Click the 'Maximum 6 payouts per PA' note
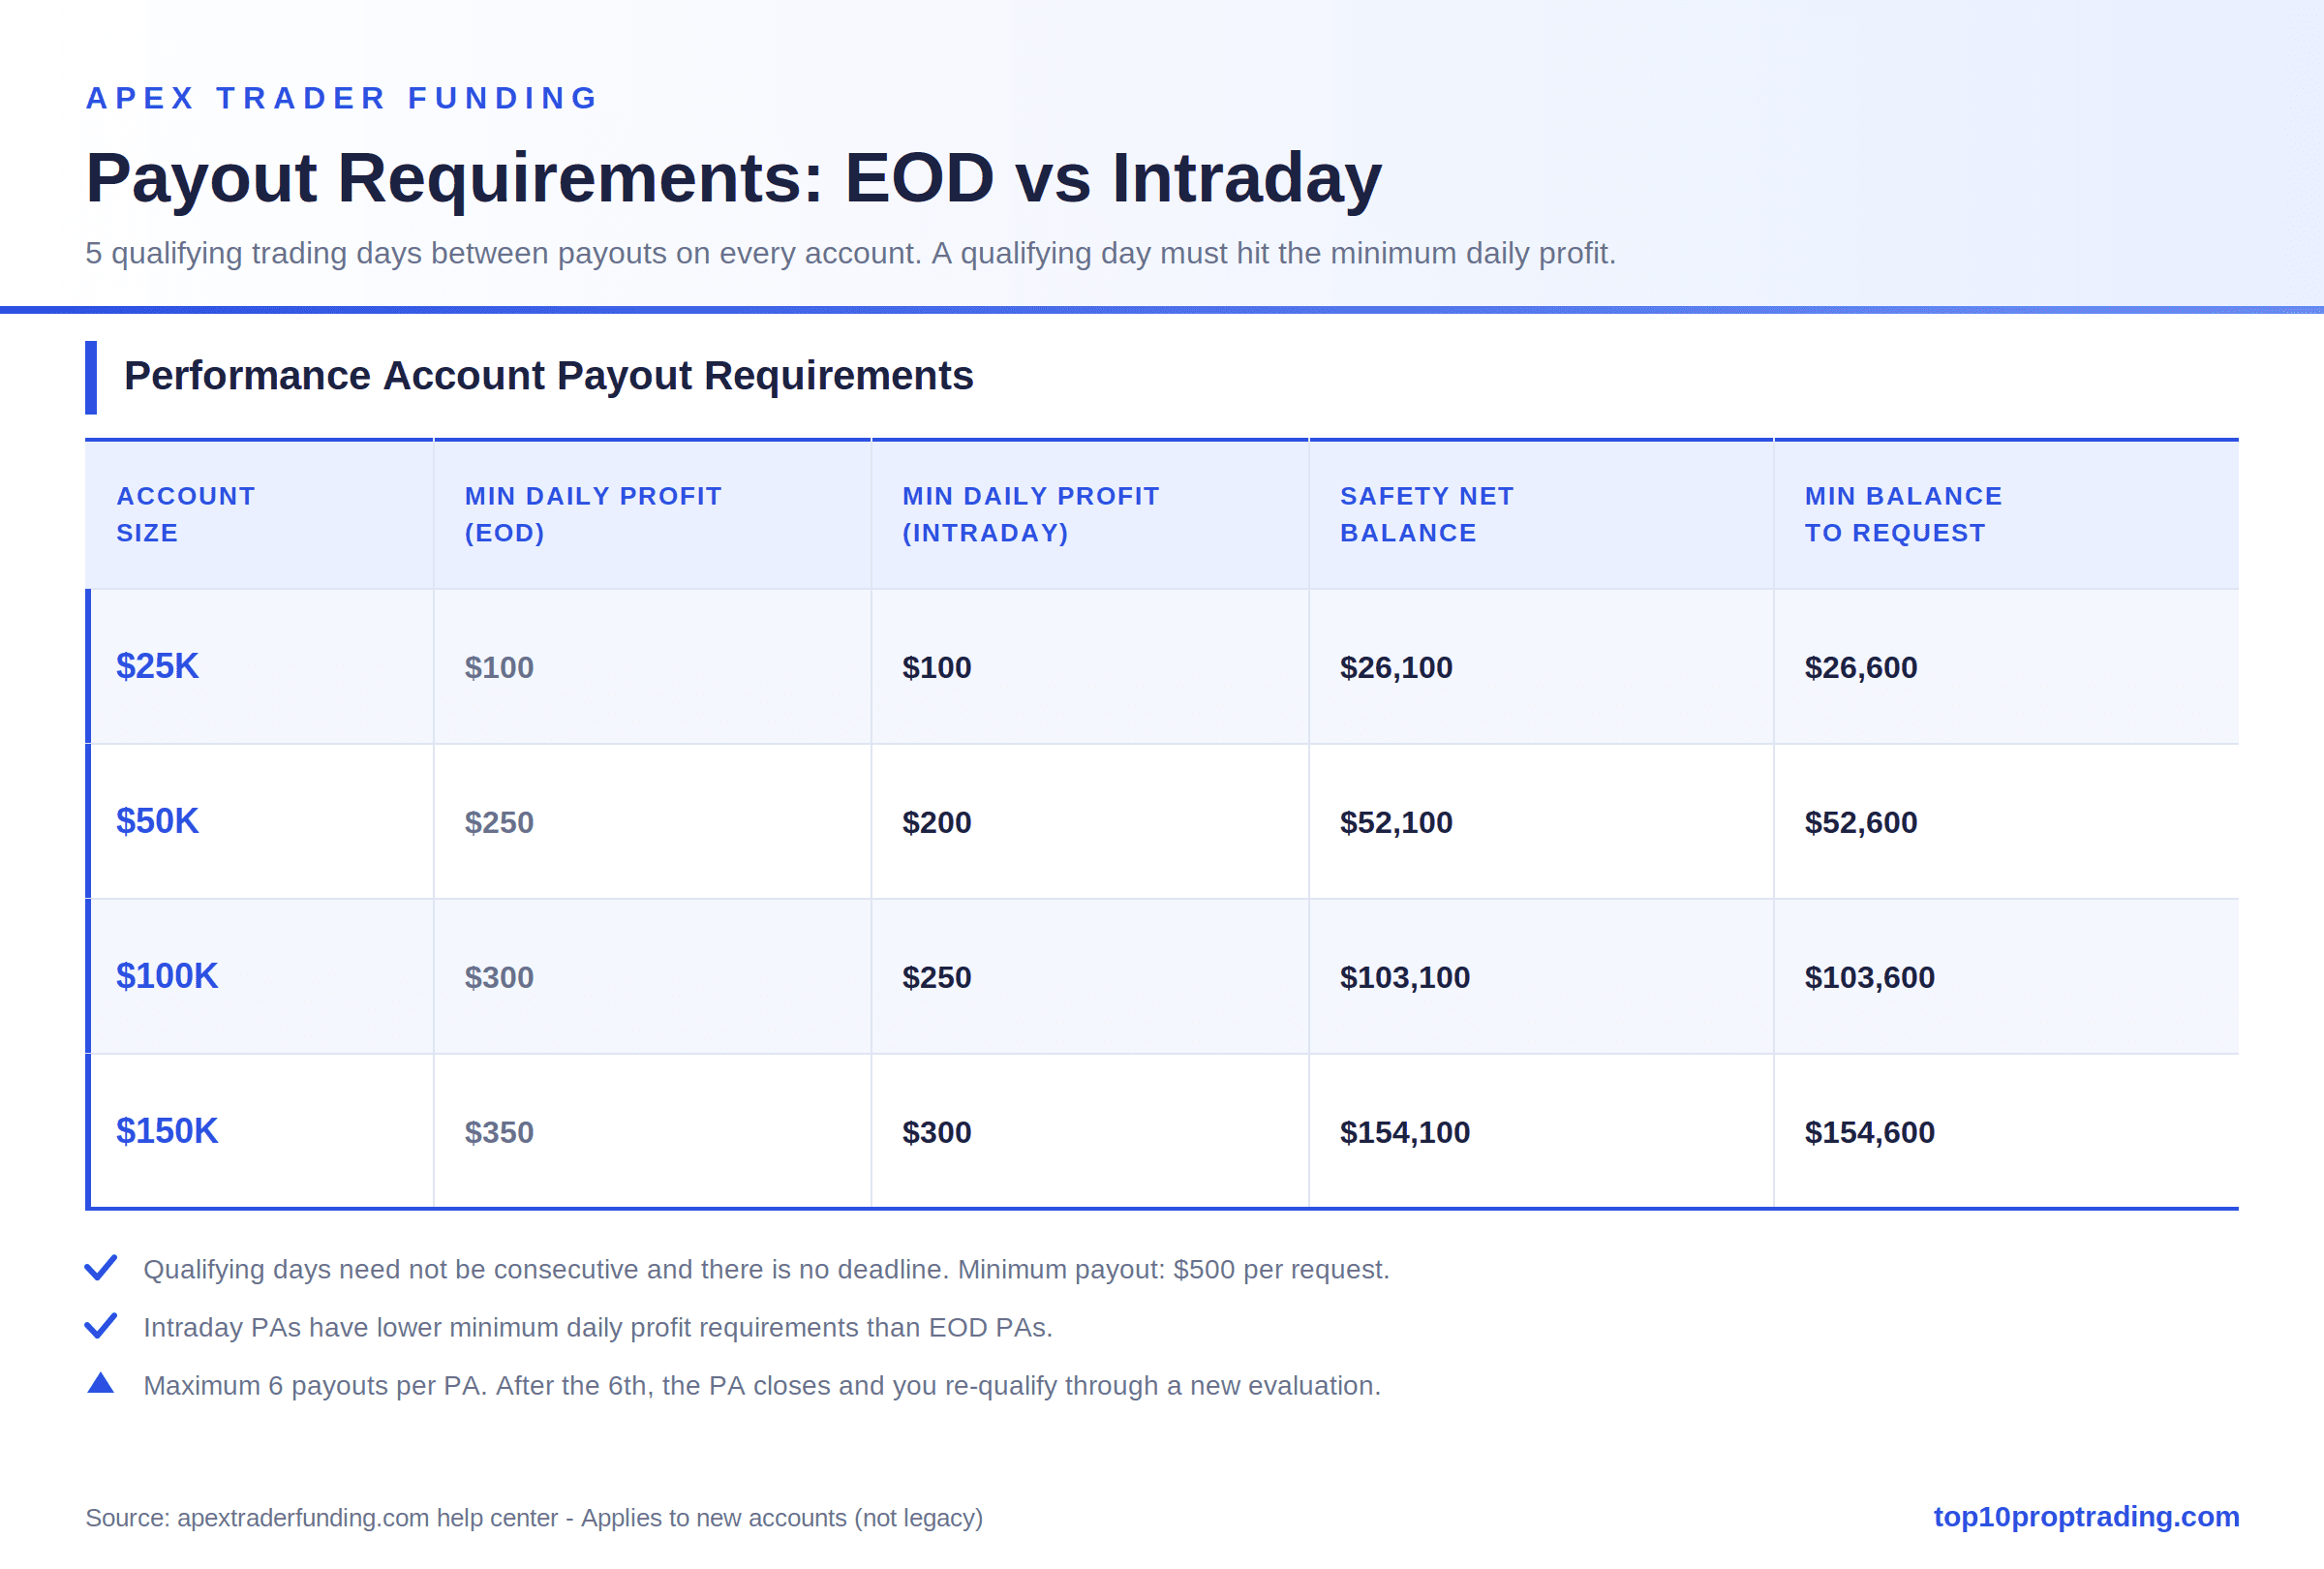The height and width of the screenshot is (1569, 2324). click(762, 1385)
